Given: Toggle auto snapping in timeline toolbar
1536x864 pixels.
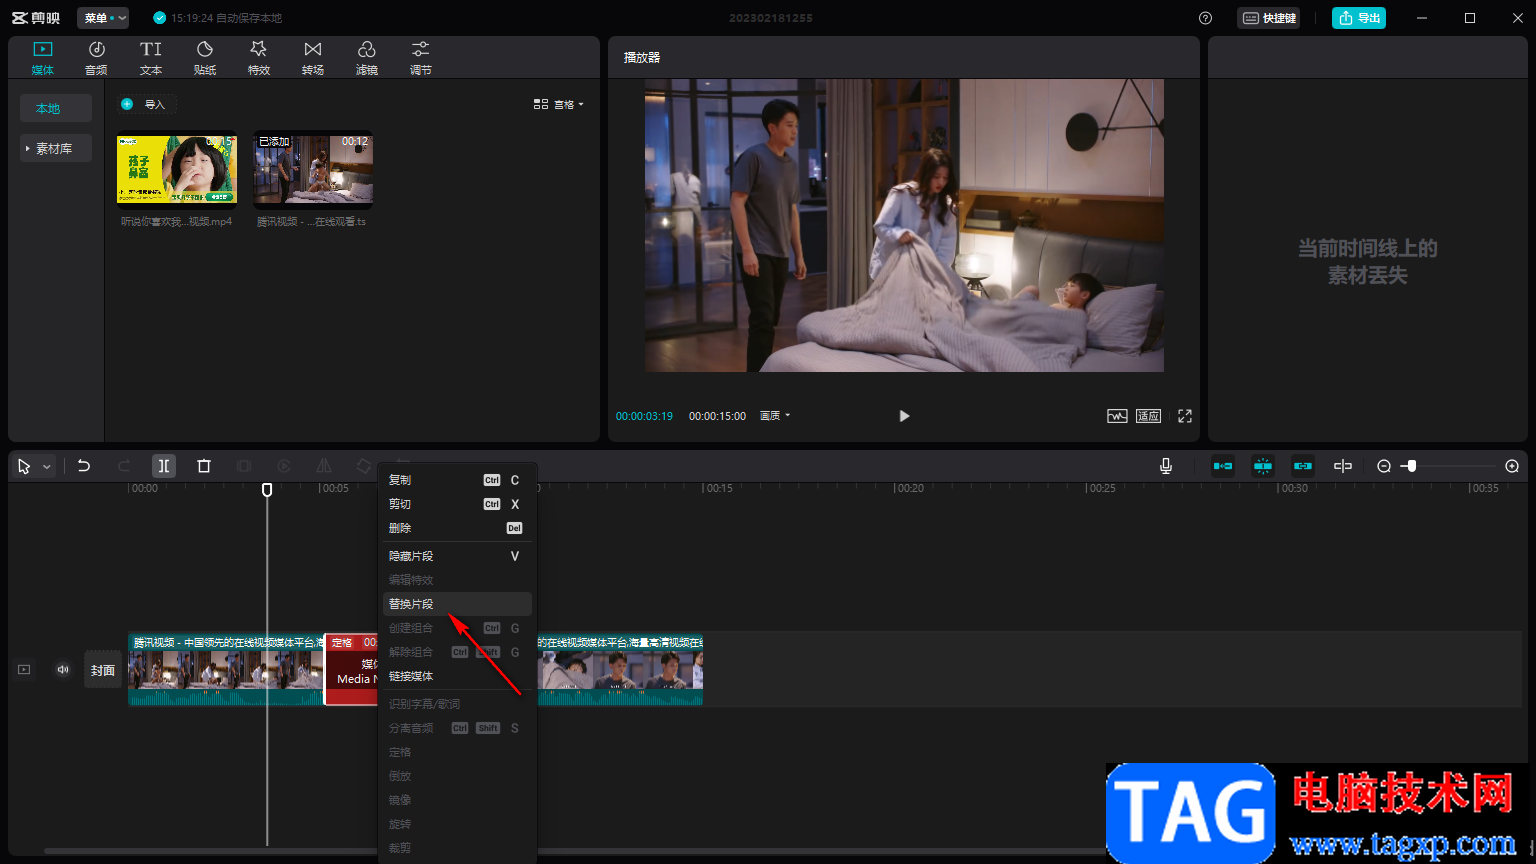Looking at the screenshot, I should (x=1263, y=466).
